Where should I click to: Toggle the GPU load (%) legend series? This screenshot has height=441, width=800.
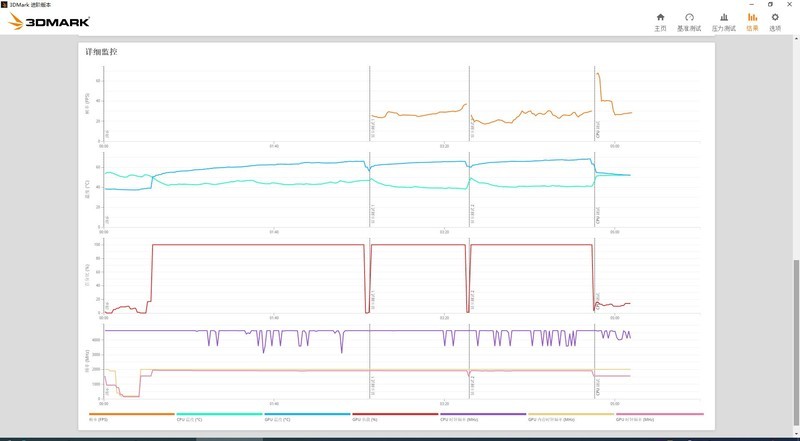tap(395, 416)
